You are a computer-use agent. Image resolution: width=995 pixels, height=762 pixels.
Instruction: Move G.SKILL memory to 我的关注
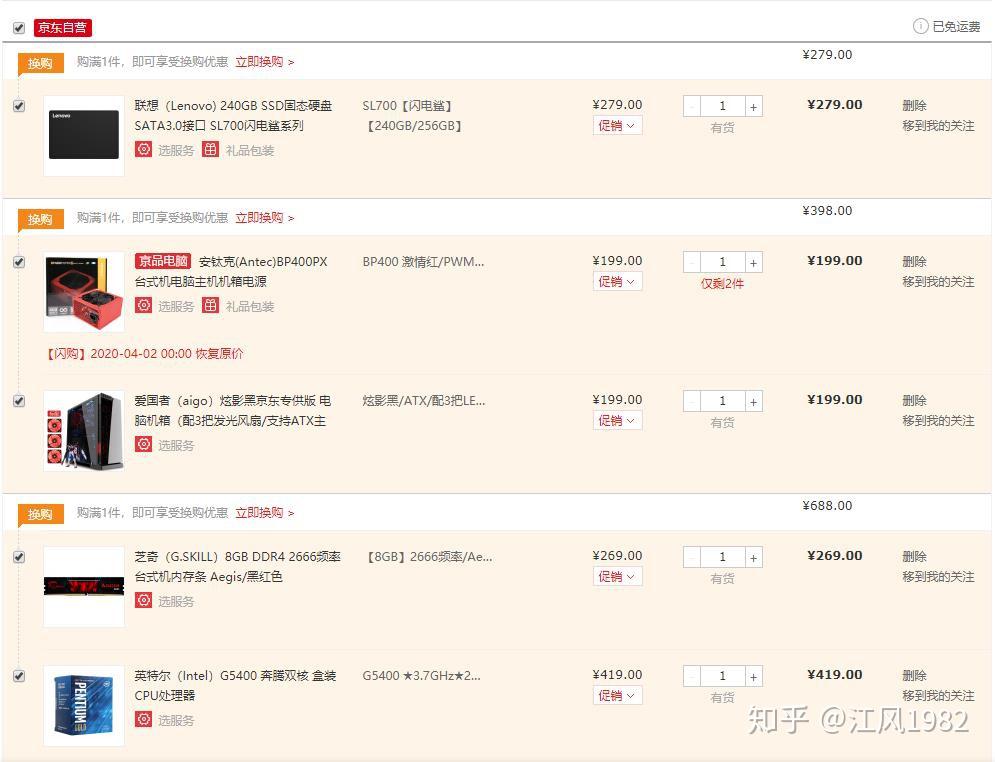pos(939,577)
